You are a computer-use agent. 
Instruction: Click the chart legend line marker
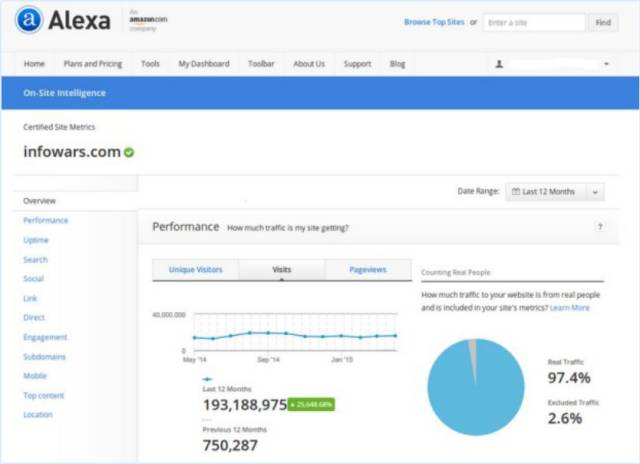click(207, 379)
